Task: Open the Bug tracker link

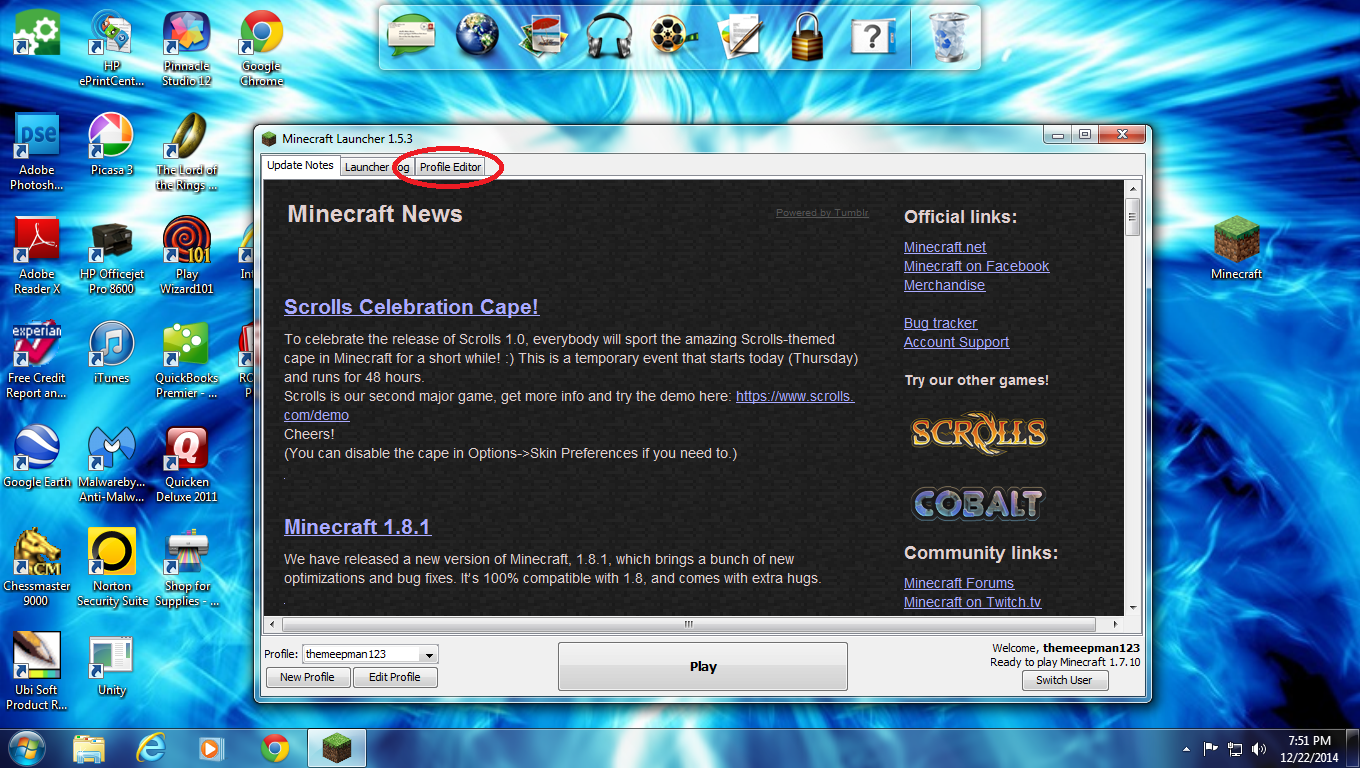Action: coord(940,322)
